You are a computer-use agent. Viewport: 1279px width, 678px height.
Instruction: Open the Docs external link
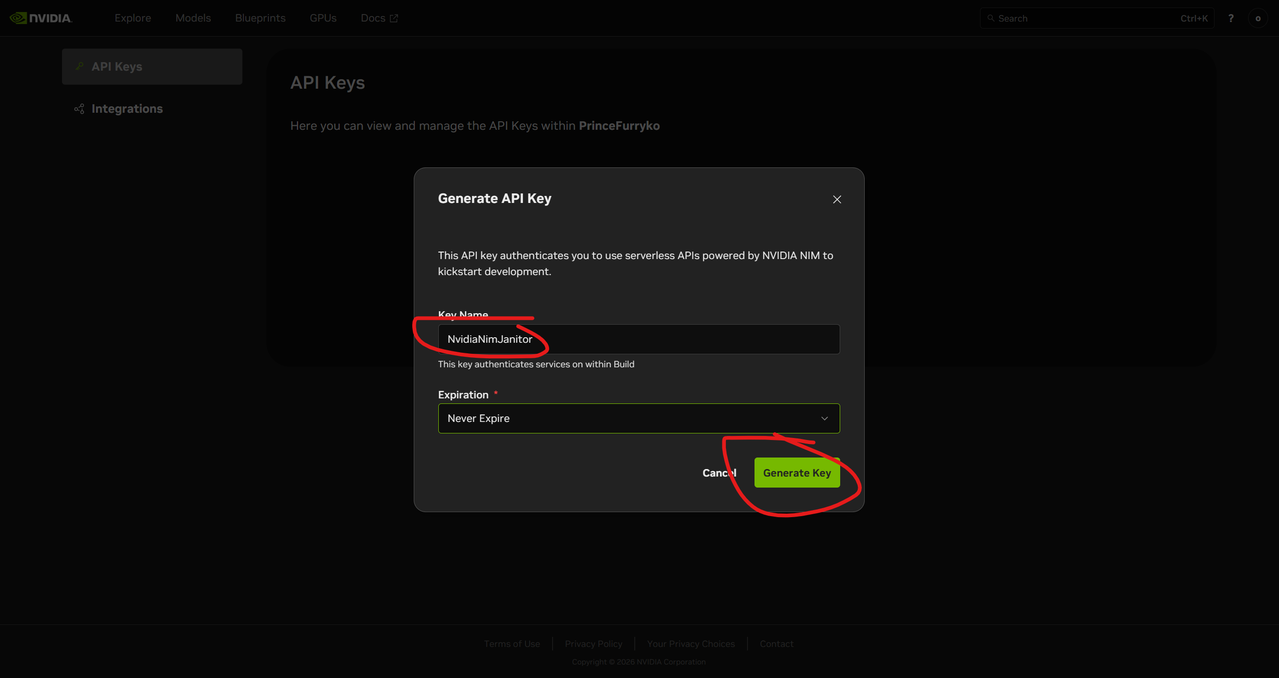click(x=379, y=18)
